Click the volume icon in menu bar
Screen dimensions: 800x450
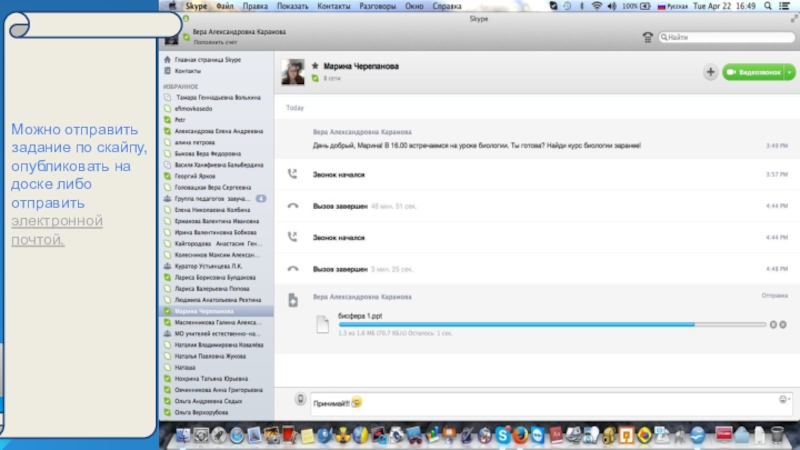tap(611, 6)
